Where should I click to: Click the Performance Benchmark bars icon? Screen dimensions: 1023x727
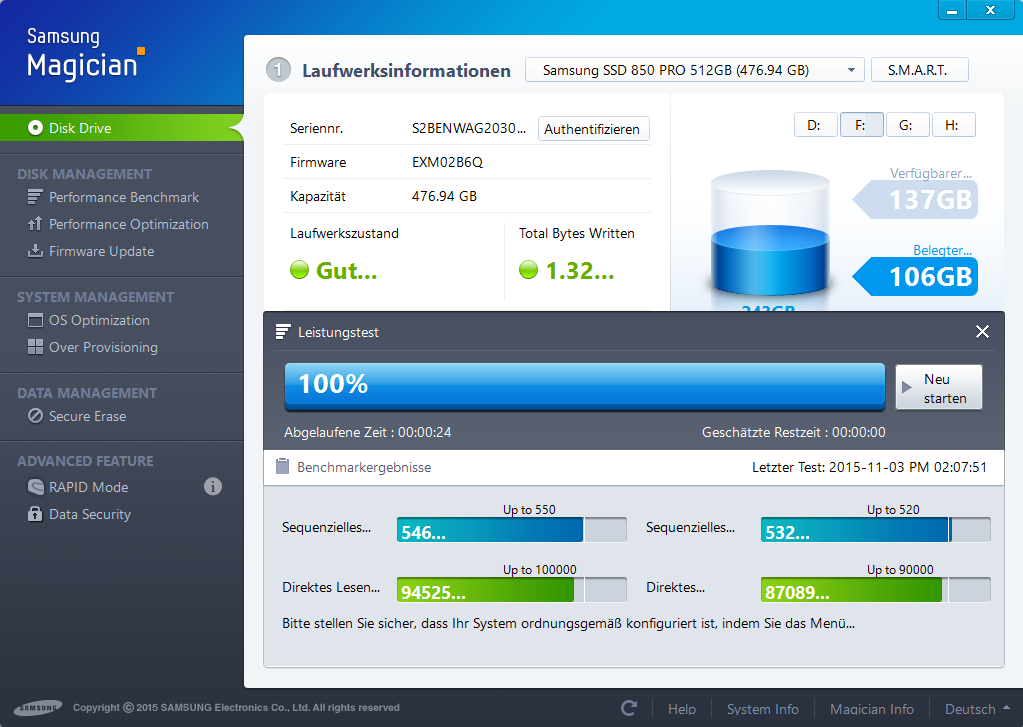pos(35,196)
